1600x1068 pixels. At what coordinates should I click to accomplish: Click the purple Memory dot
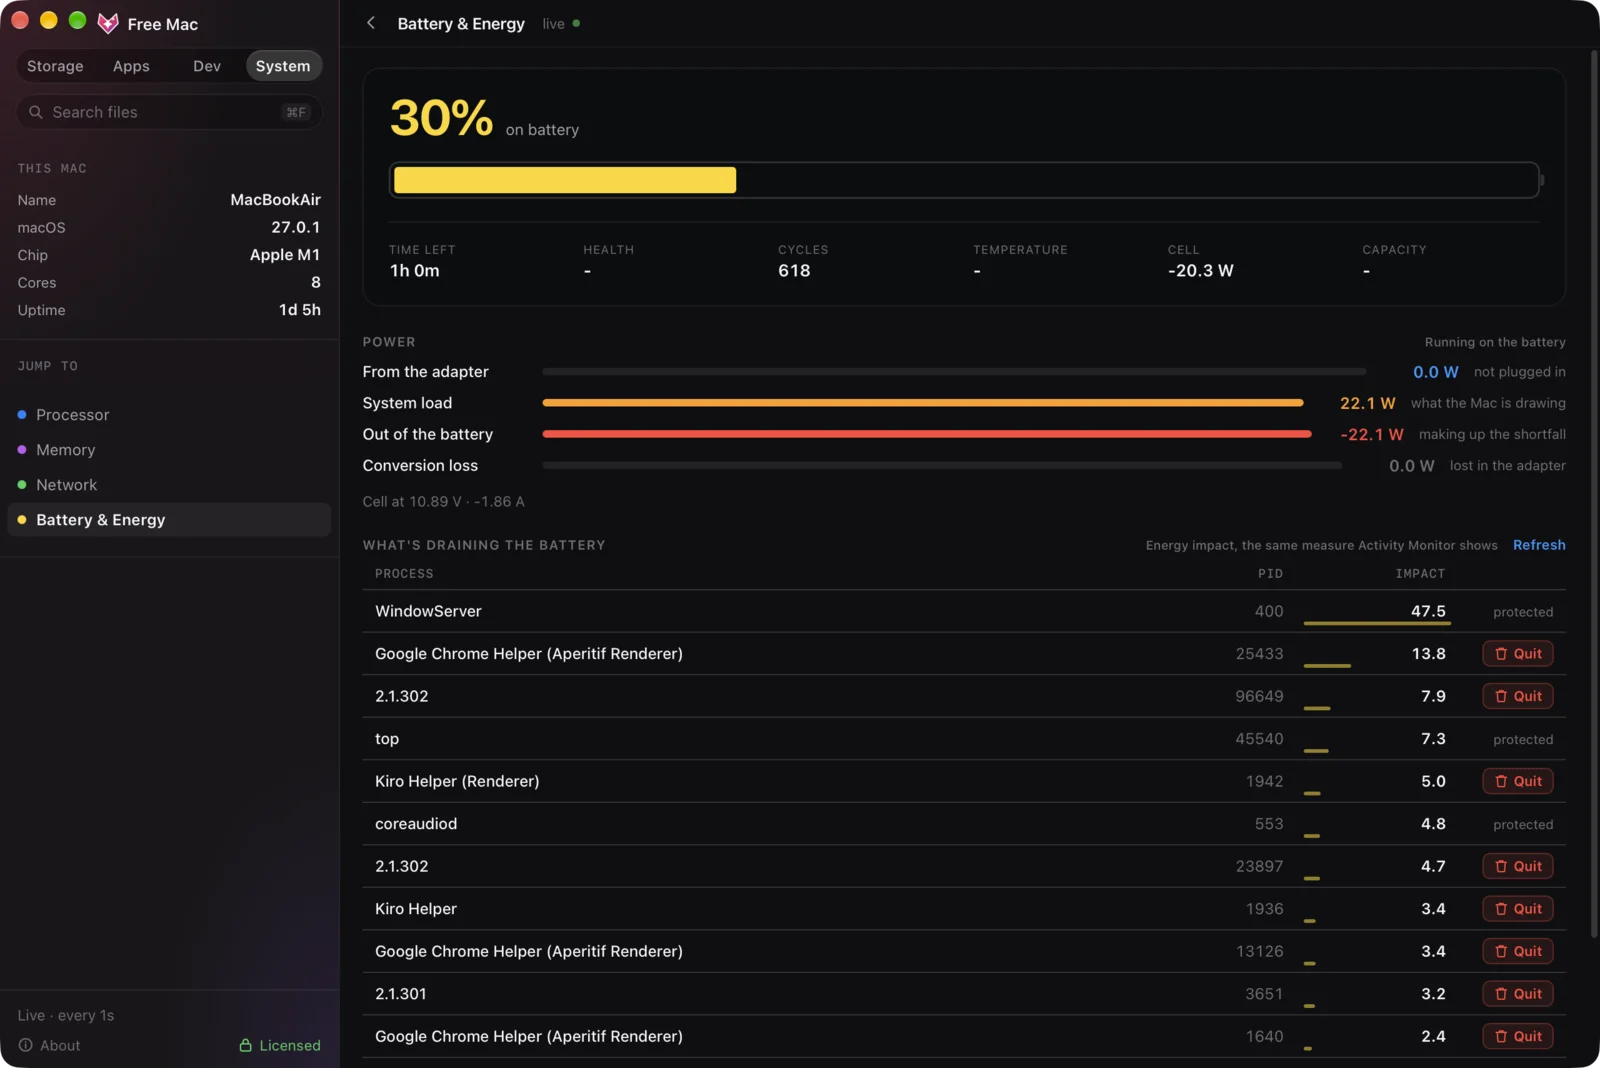pos(22,450)
